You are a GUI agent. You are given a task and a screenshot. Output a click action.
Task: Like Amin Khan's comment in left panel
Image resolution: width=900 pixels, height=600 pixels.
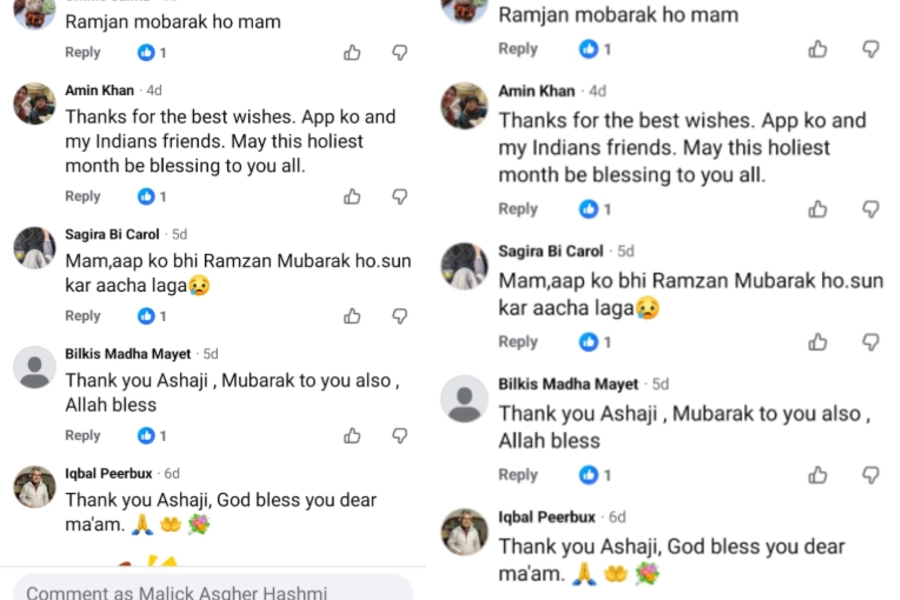point(352,197)
